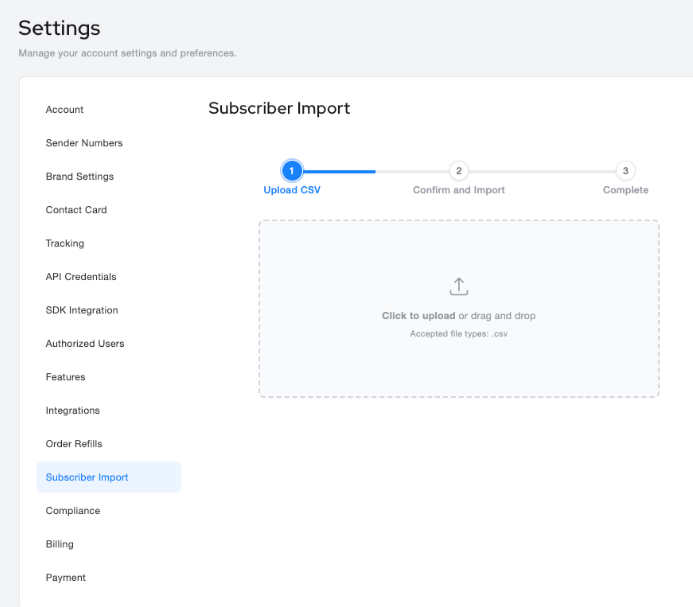Open Tracking settings
Screen dimensions: 693x607
click(x=65, y=244)
